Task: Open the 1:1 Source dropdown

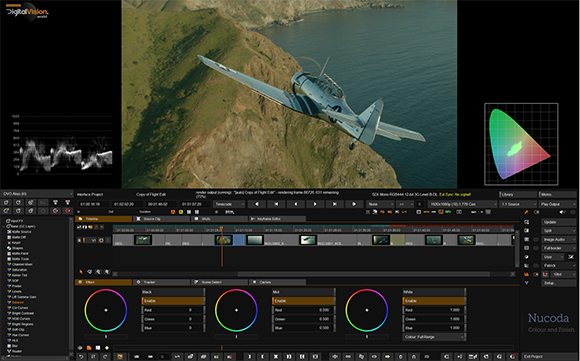Action: click(x=518, y=204)
